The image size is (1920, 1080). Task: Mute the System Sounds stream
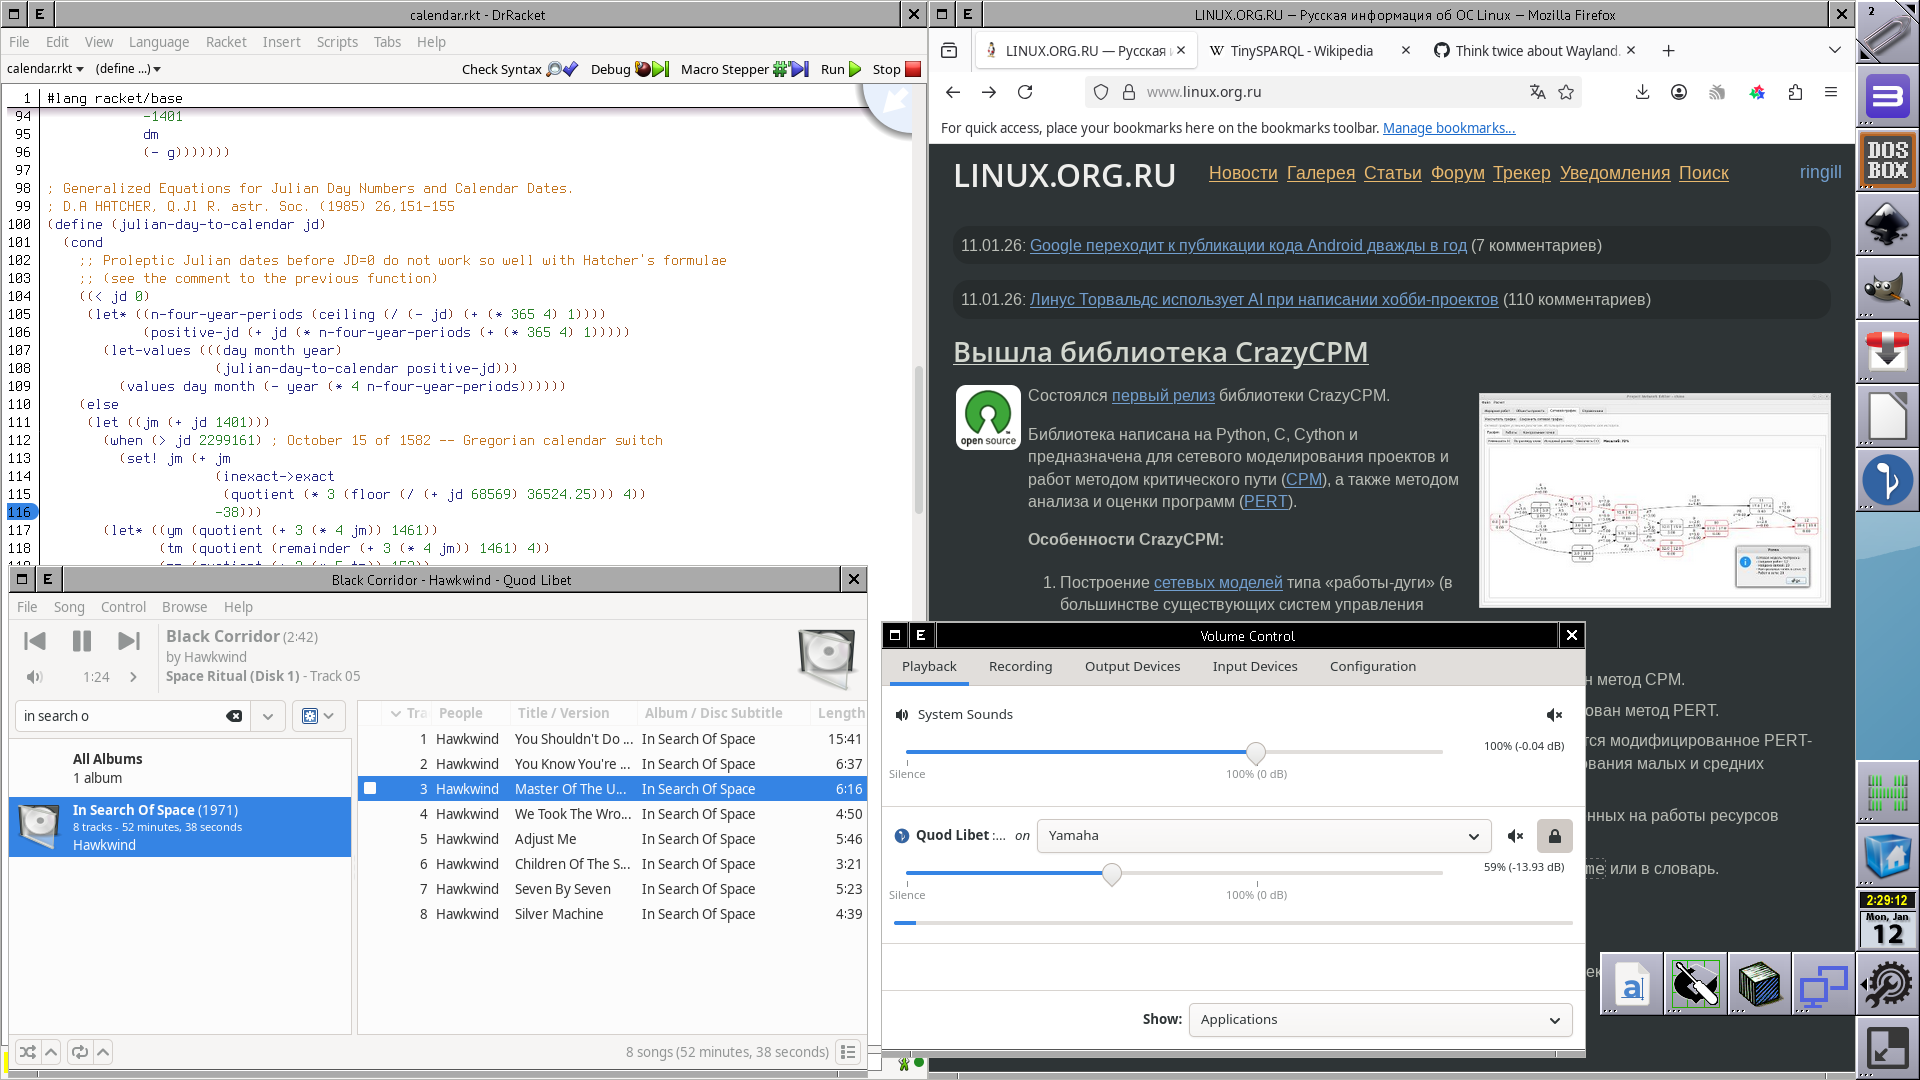click(x=1554, y=714)
